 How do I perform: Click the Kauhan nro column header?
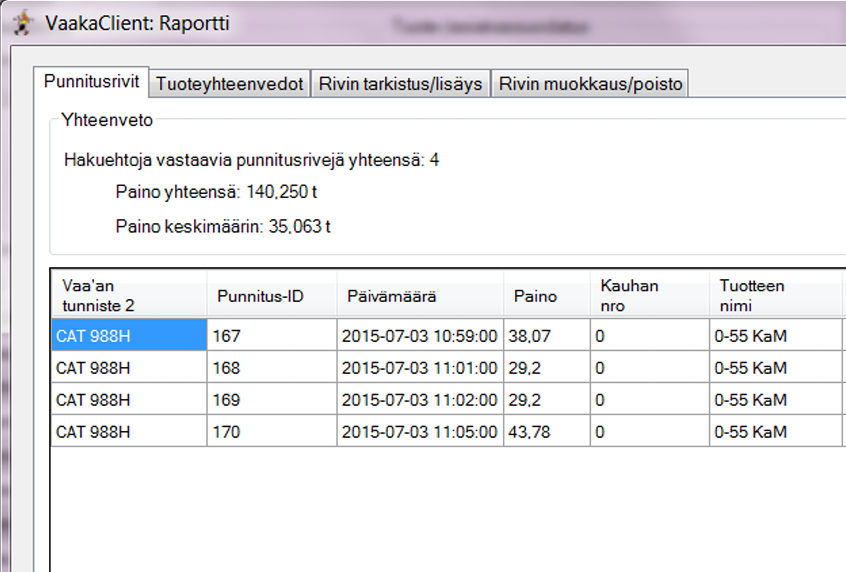pos(650,295)
